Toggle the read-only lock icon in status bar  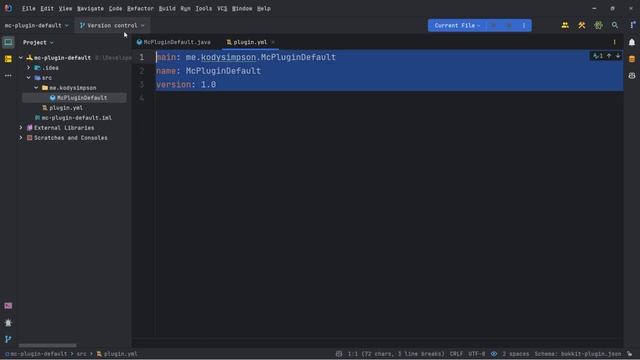coord(629,354)
